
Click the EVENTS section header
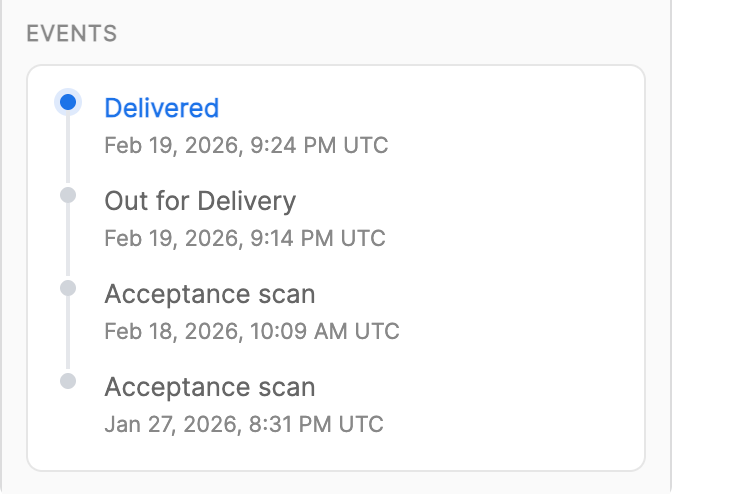click(71, 34)
